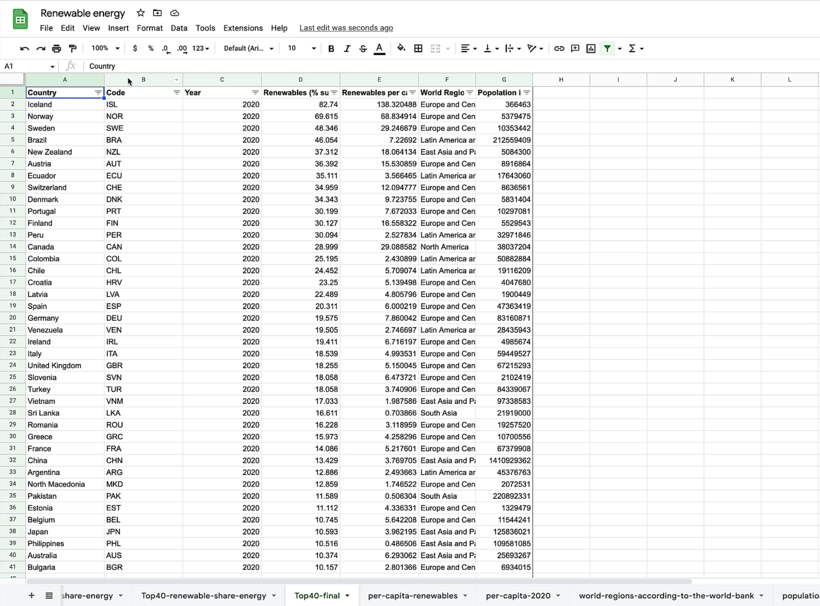Open World Region column filter dropdown
The height and width of the screenshot is (606, 820).
click(x=470, y=93)
